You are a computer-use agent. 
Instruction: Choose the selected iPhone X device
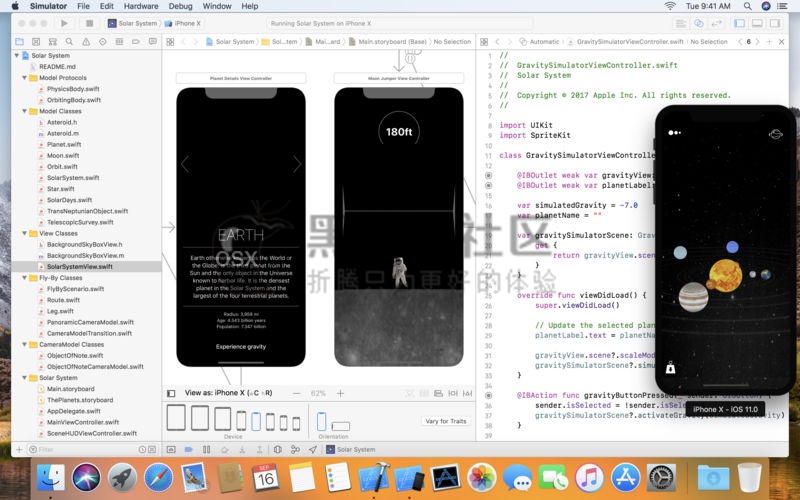click(x=256, y=421)
